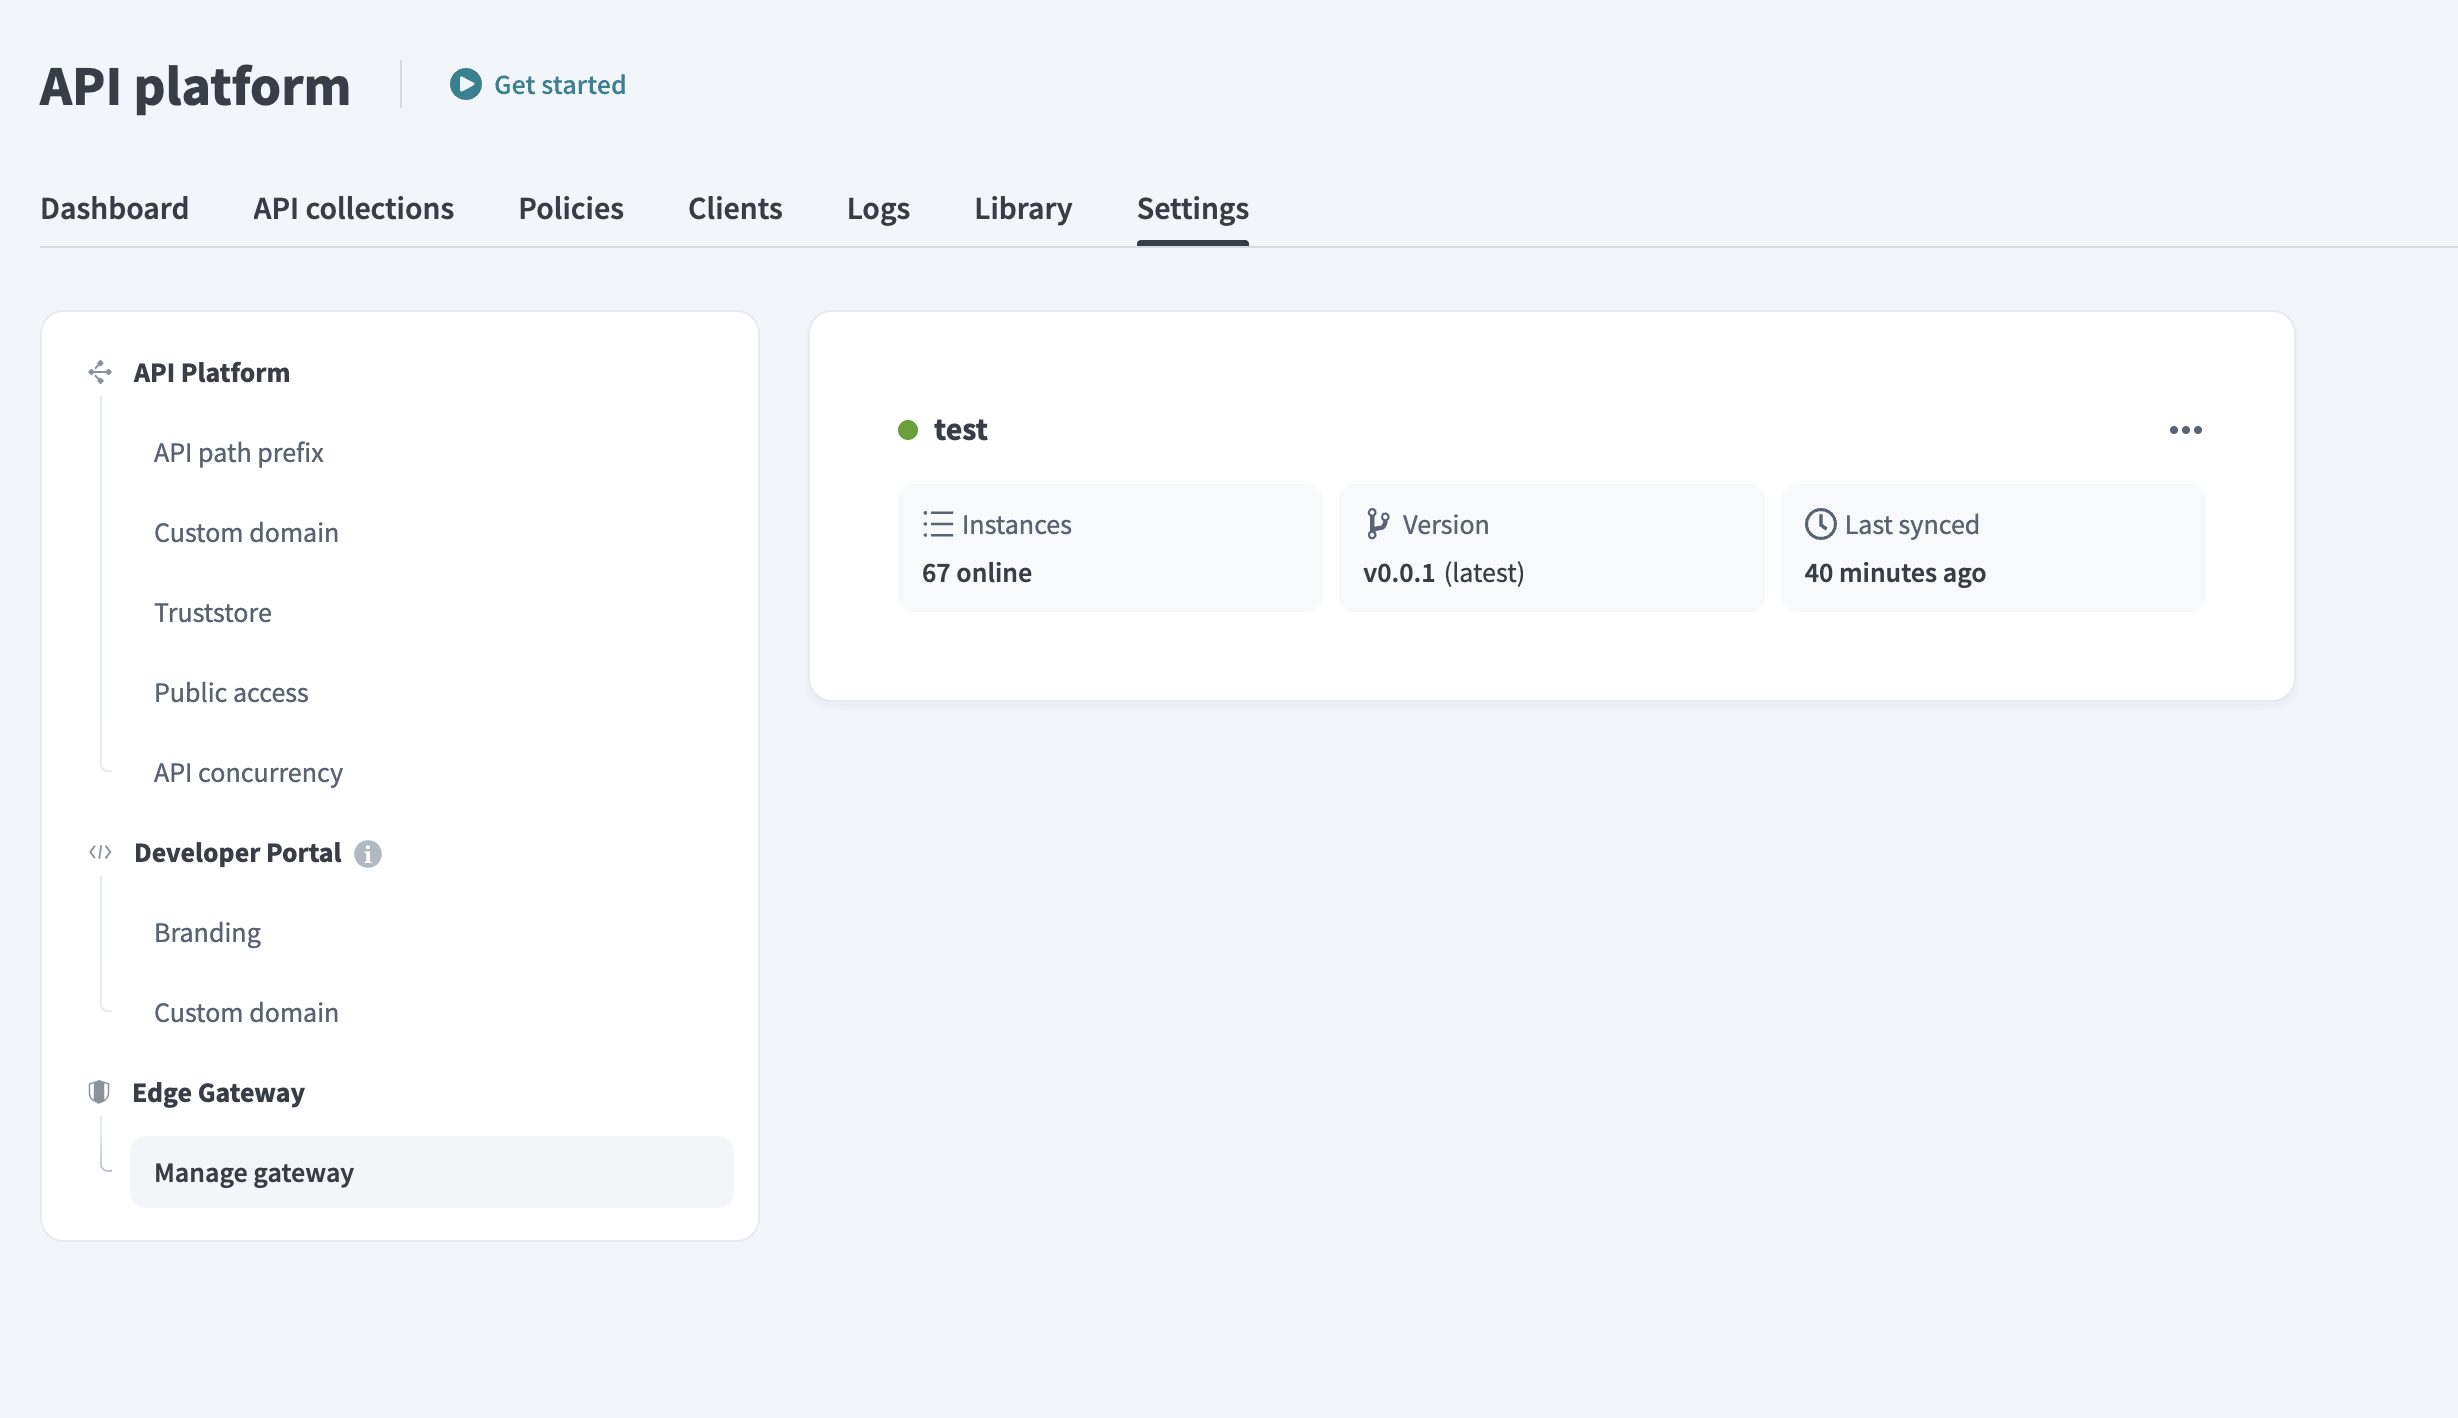Click the API Platform branch icon
This screenshot has height=1418, width=2458.
(99, 371)
